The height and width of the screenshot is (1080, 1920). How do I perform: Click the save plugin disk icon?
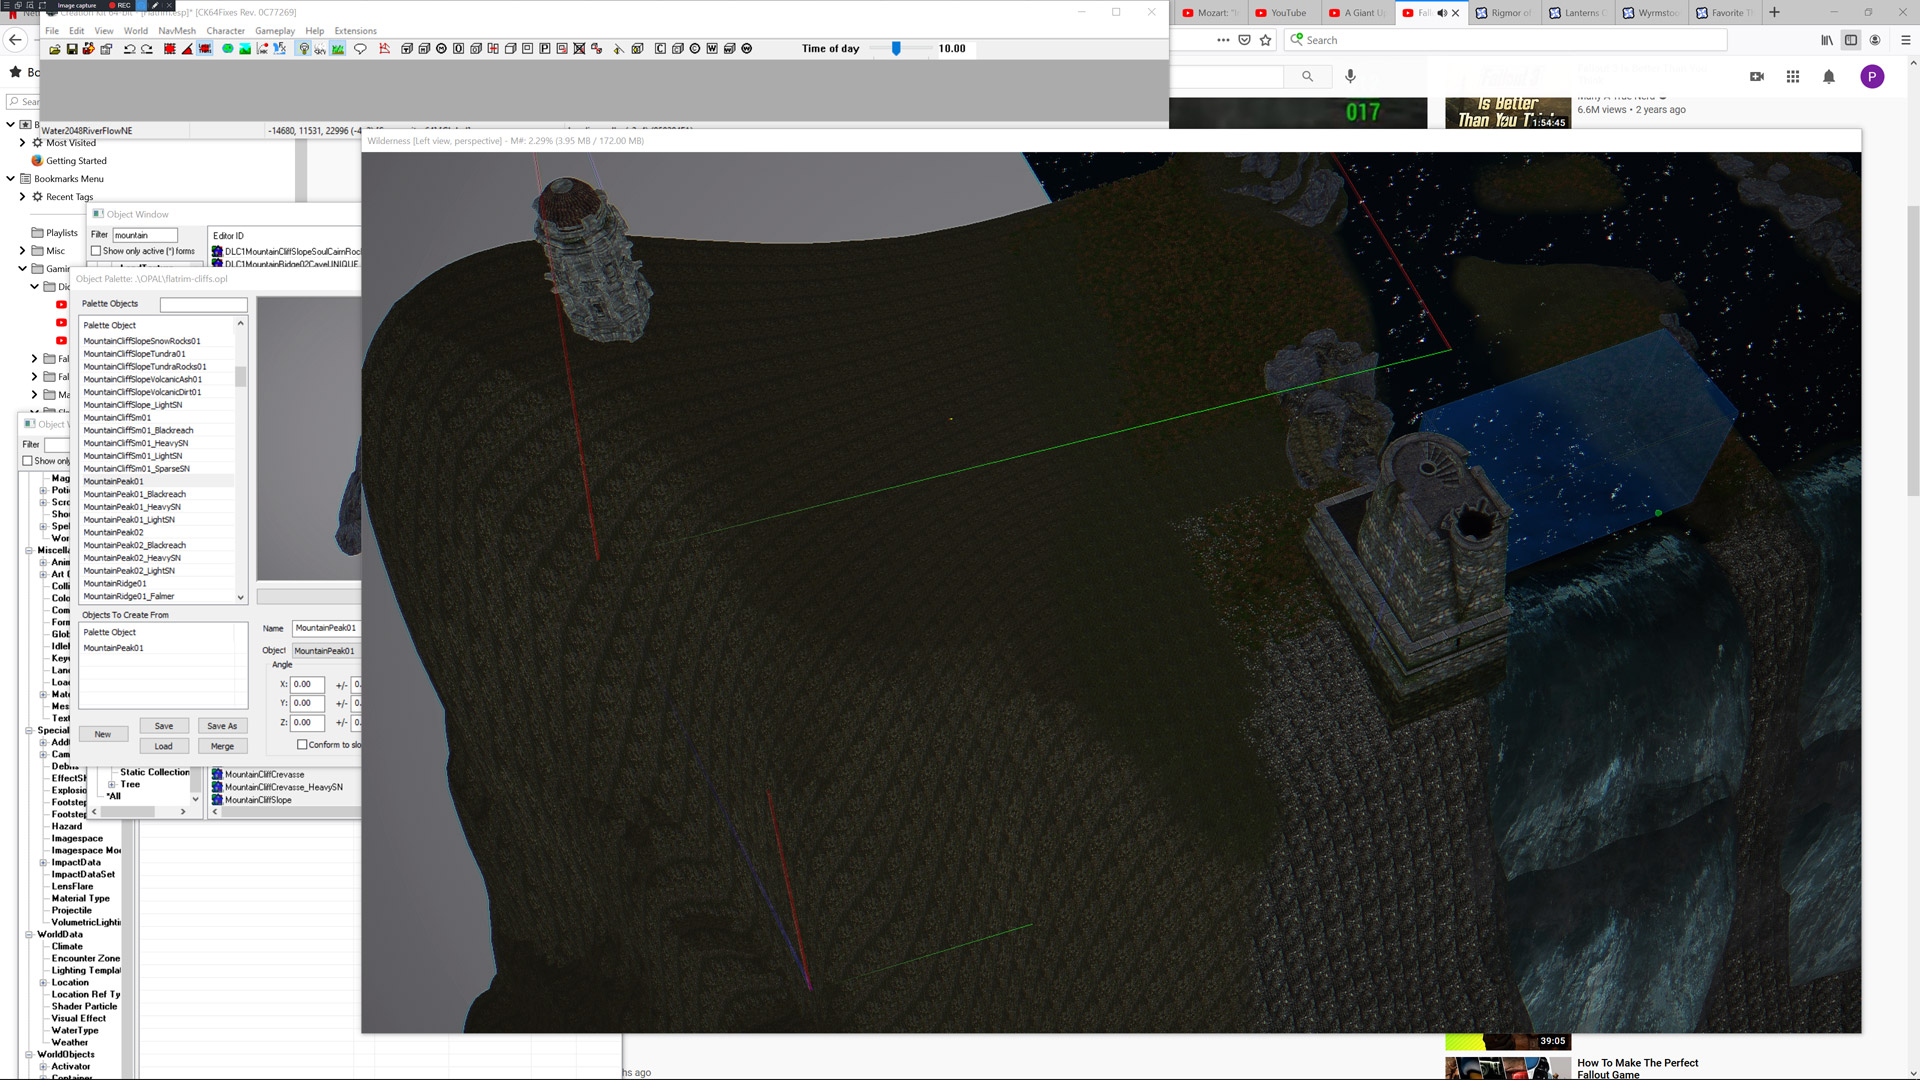[72, 49]
